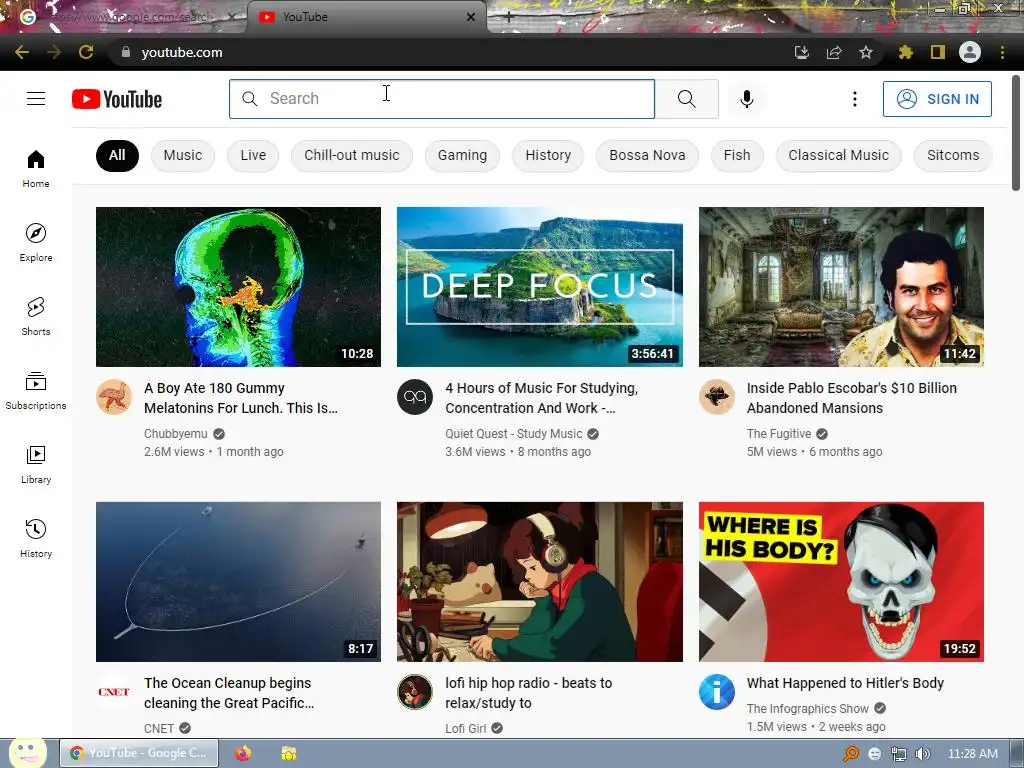The width and height of the screenshot is (1024, 768).
Task: Open title 'What Happened to Hitler's Body'
Action: [x=845, y=683]
